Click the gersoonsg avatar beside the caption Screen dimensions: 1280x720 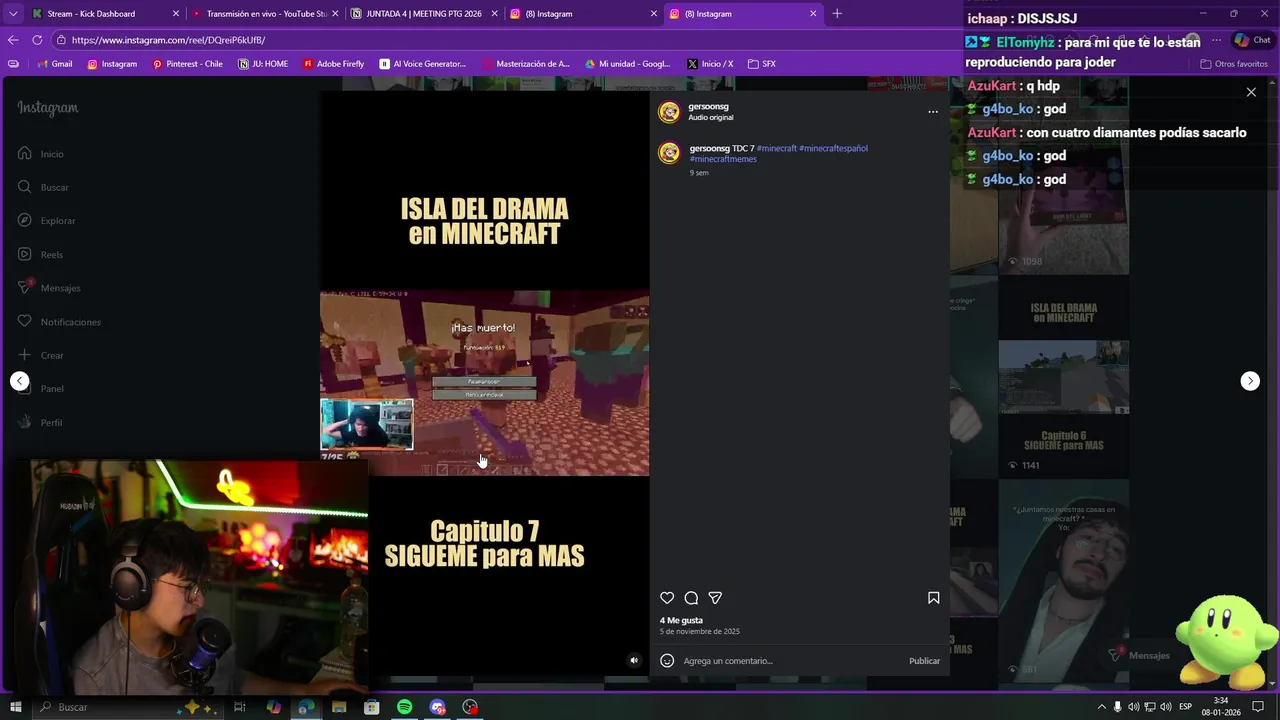(x=669, y=153)
